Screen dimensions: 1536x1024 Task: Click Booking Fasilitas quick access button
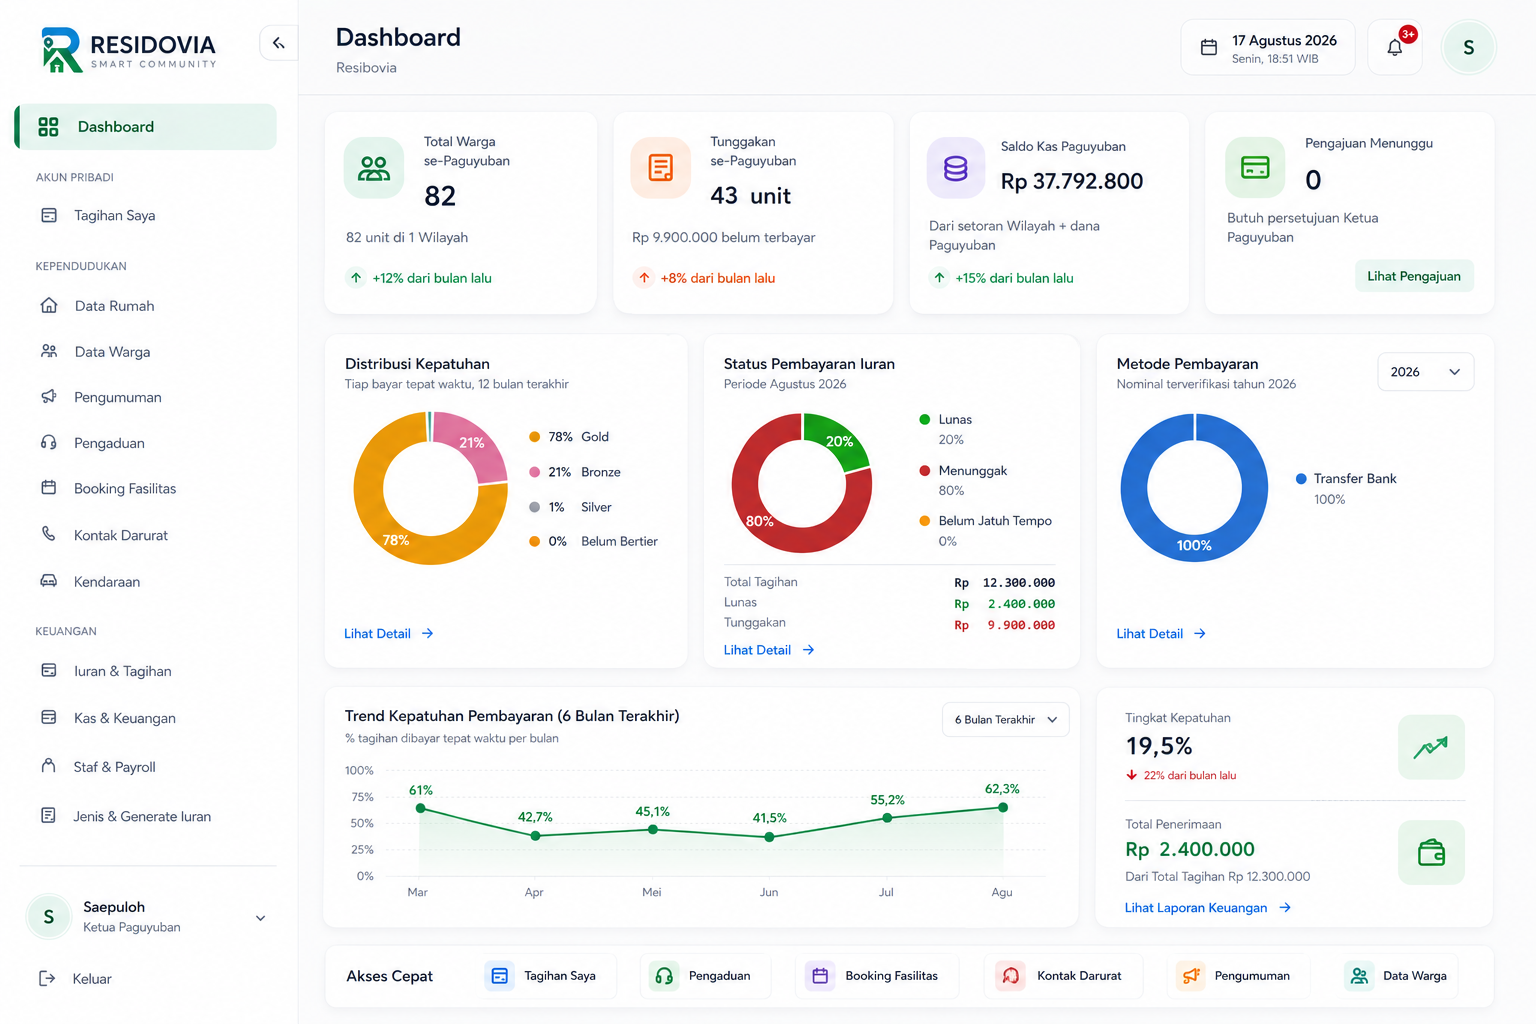(877, 976)
